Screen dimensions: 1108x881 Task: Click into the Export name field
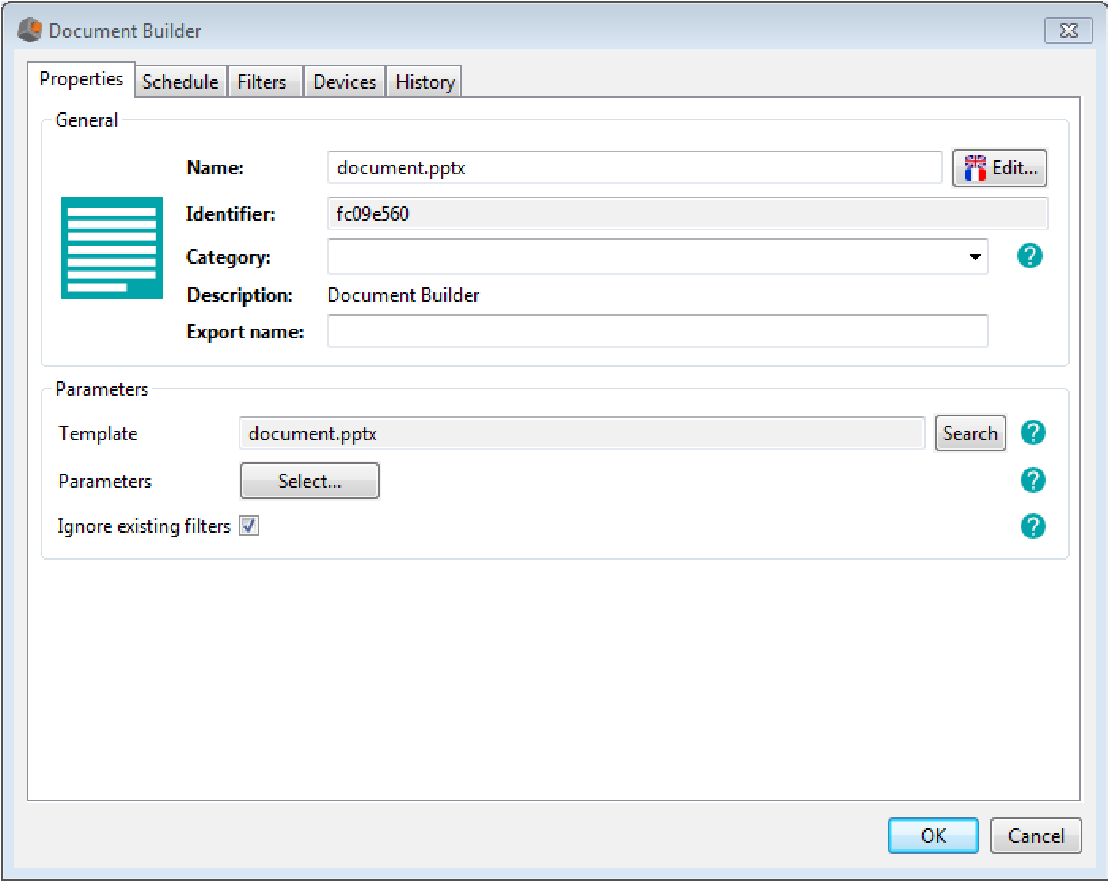[658, 331]
